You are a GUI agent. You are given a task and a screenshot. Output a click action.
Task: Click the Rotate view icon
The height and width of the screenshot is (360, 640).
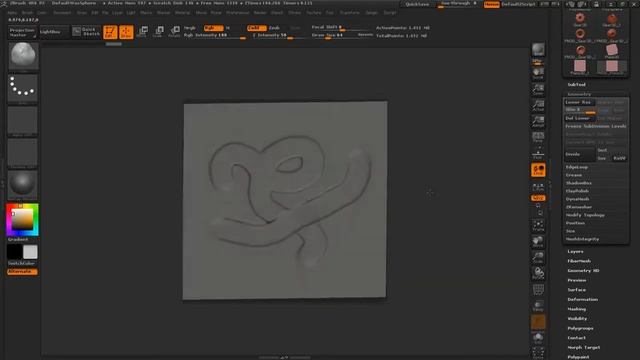pyautogui.click(x=538, y=273)
